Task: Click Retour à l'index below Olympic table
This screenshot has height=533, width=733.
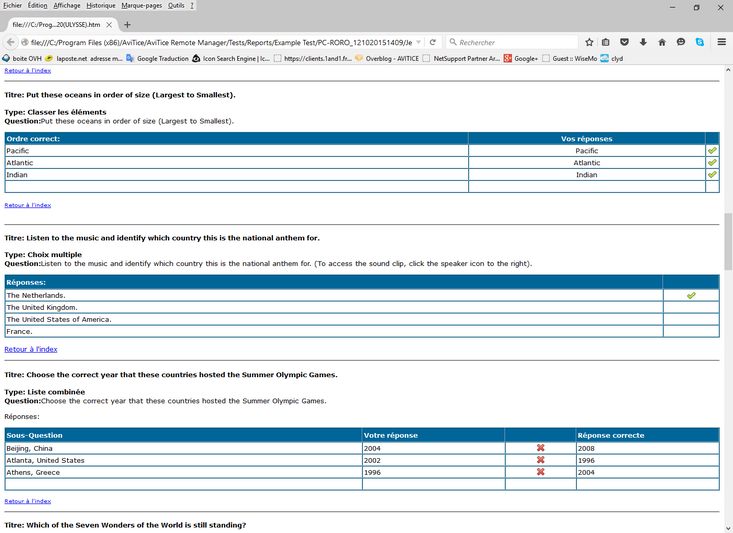Action: point(28,501)
